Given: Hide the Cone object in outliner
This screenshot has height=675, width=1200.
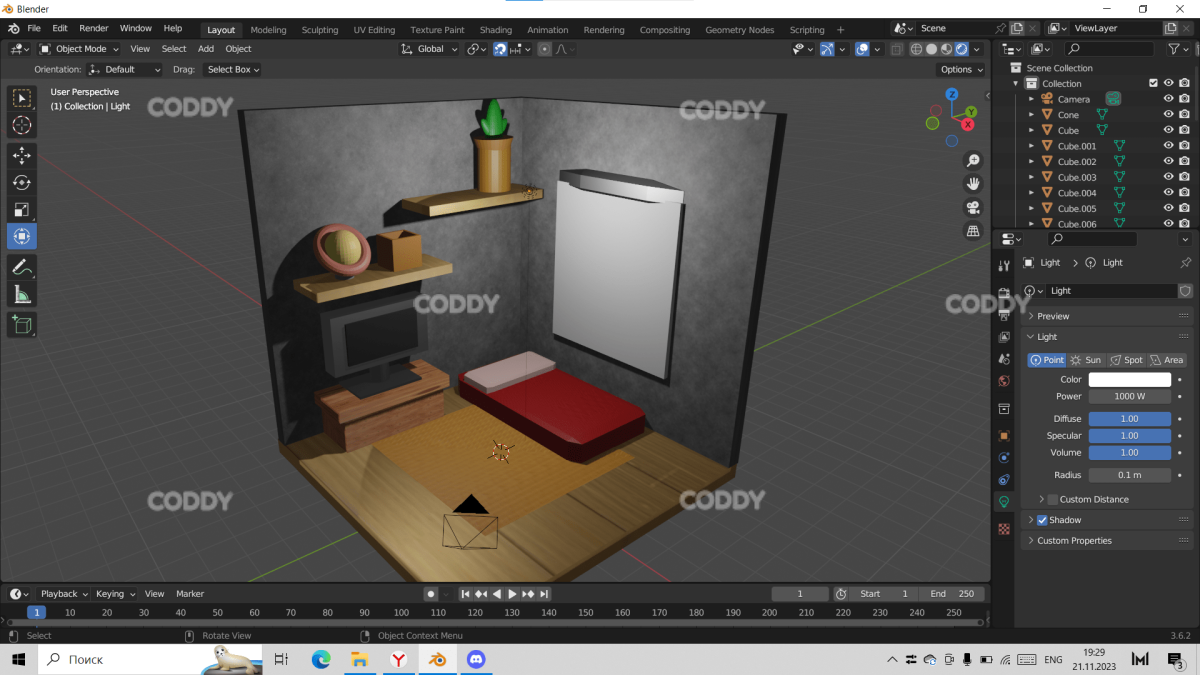Looking at the screenshot, I should click(x=1168, y=115).
